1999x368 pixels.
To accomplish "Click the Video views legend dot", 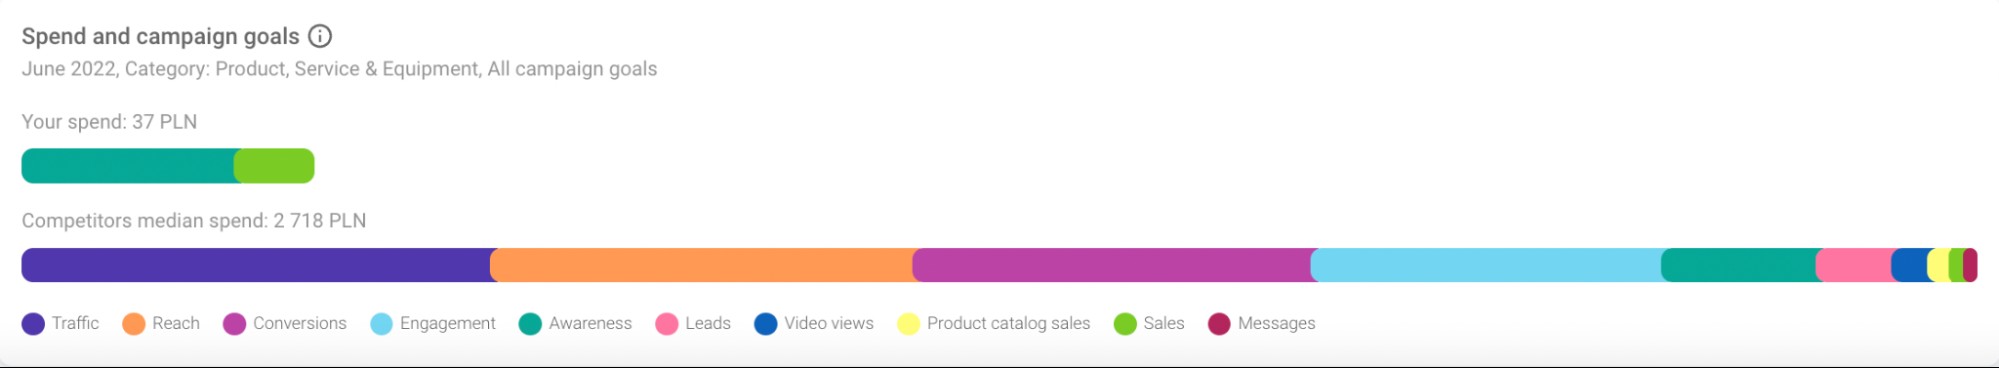I will coord(766,324).
